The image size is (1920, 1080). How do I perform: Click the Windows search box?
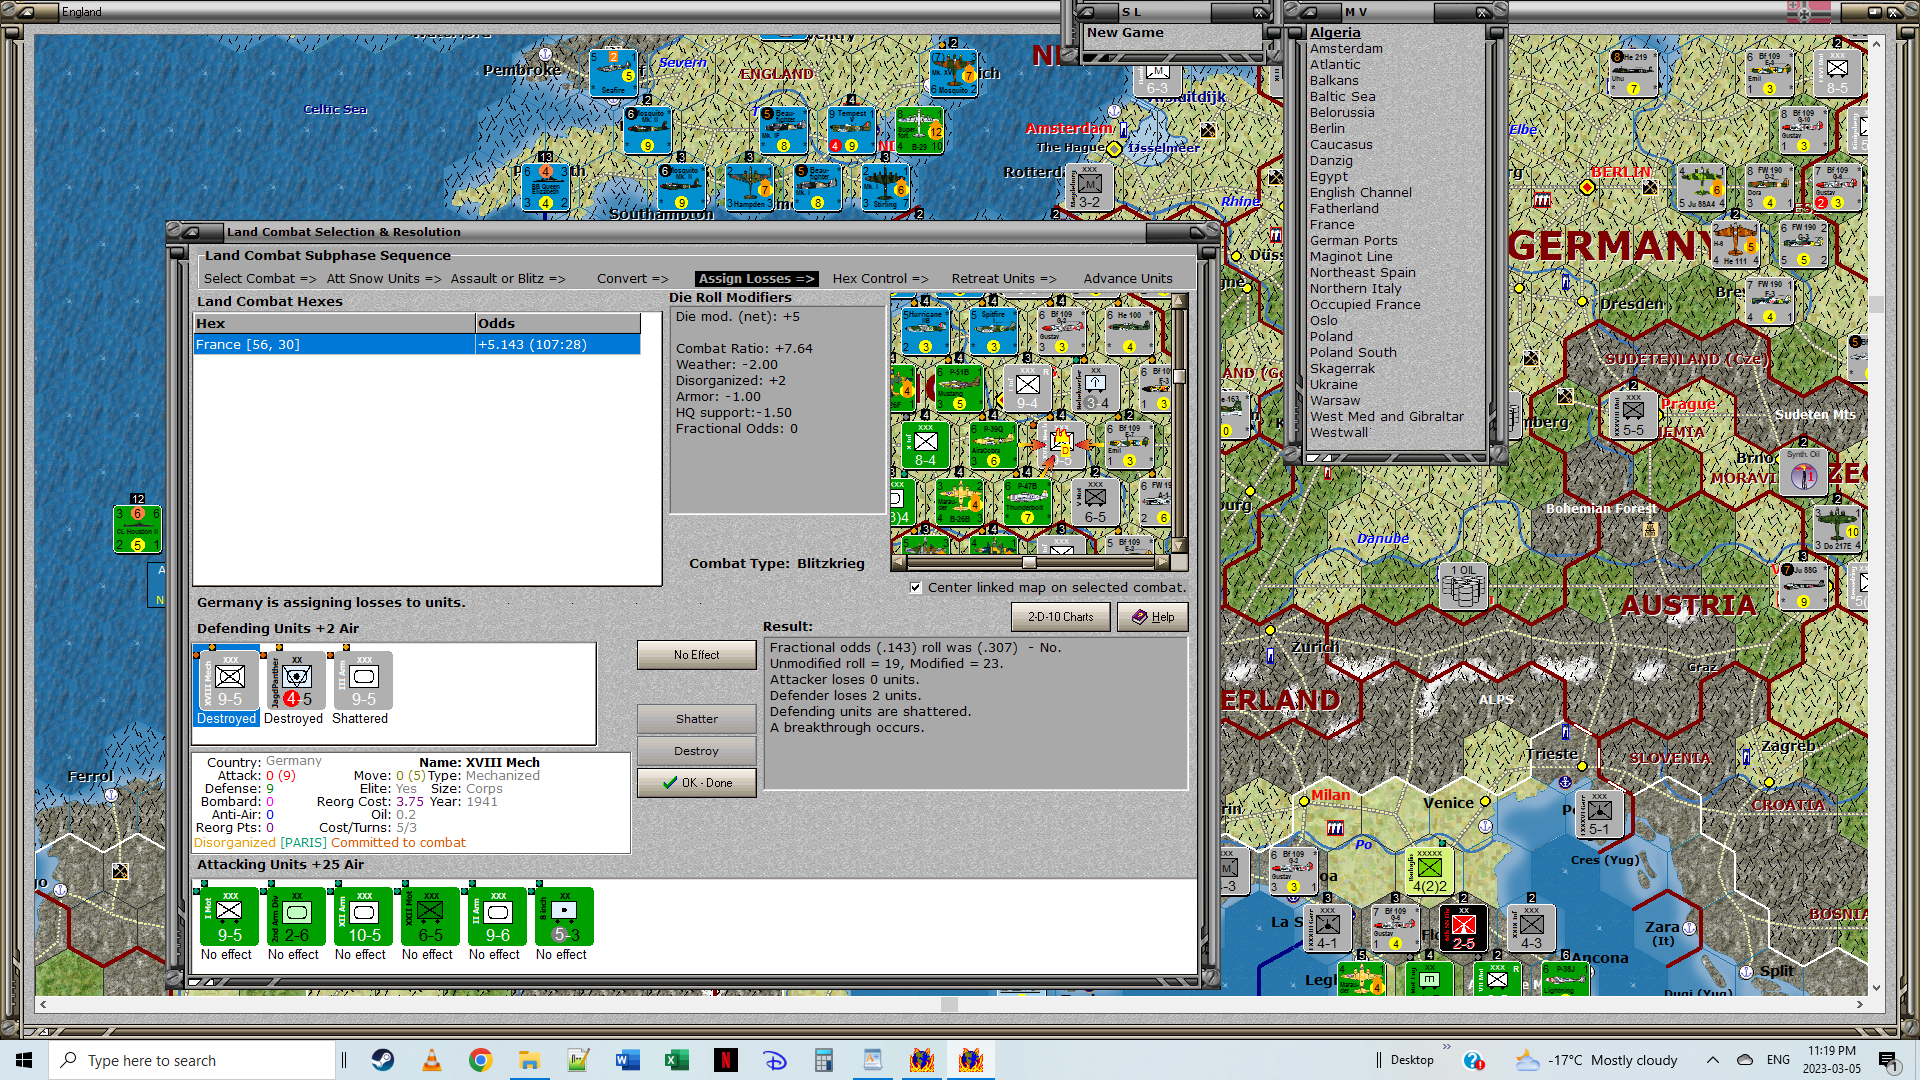click(x=192, y=1060)
